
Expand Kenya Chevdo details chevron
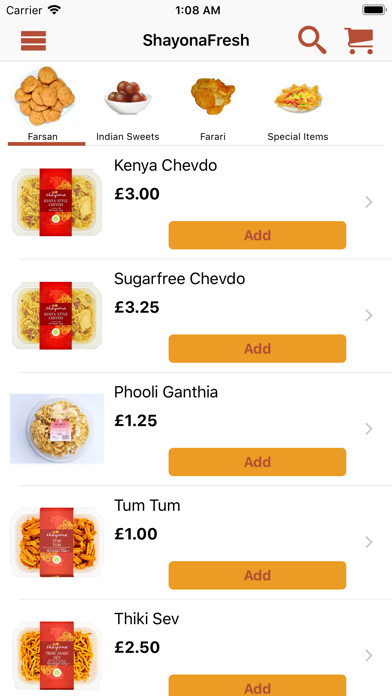(x=368, y=202)
